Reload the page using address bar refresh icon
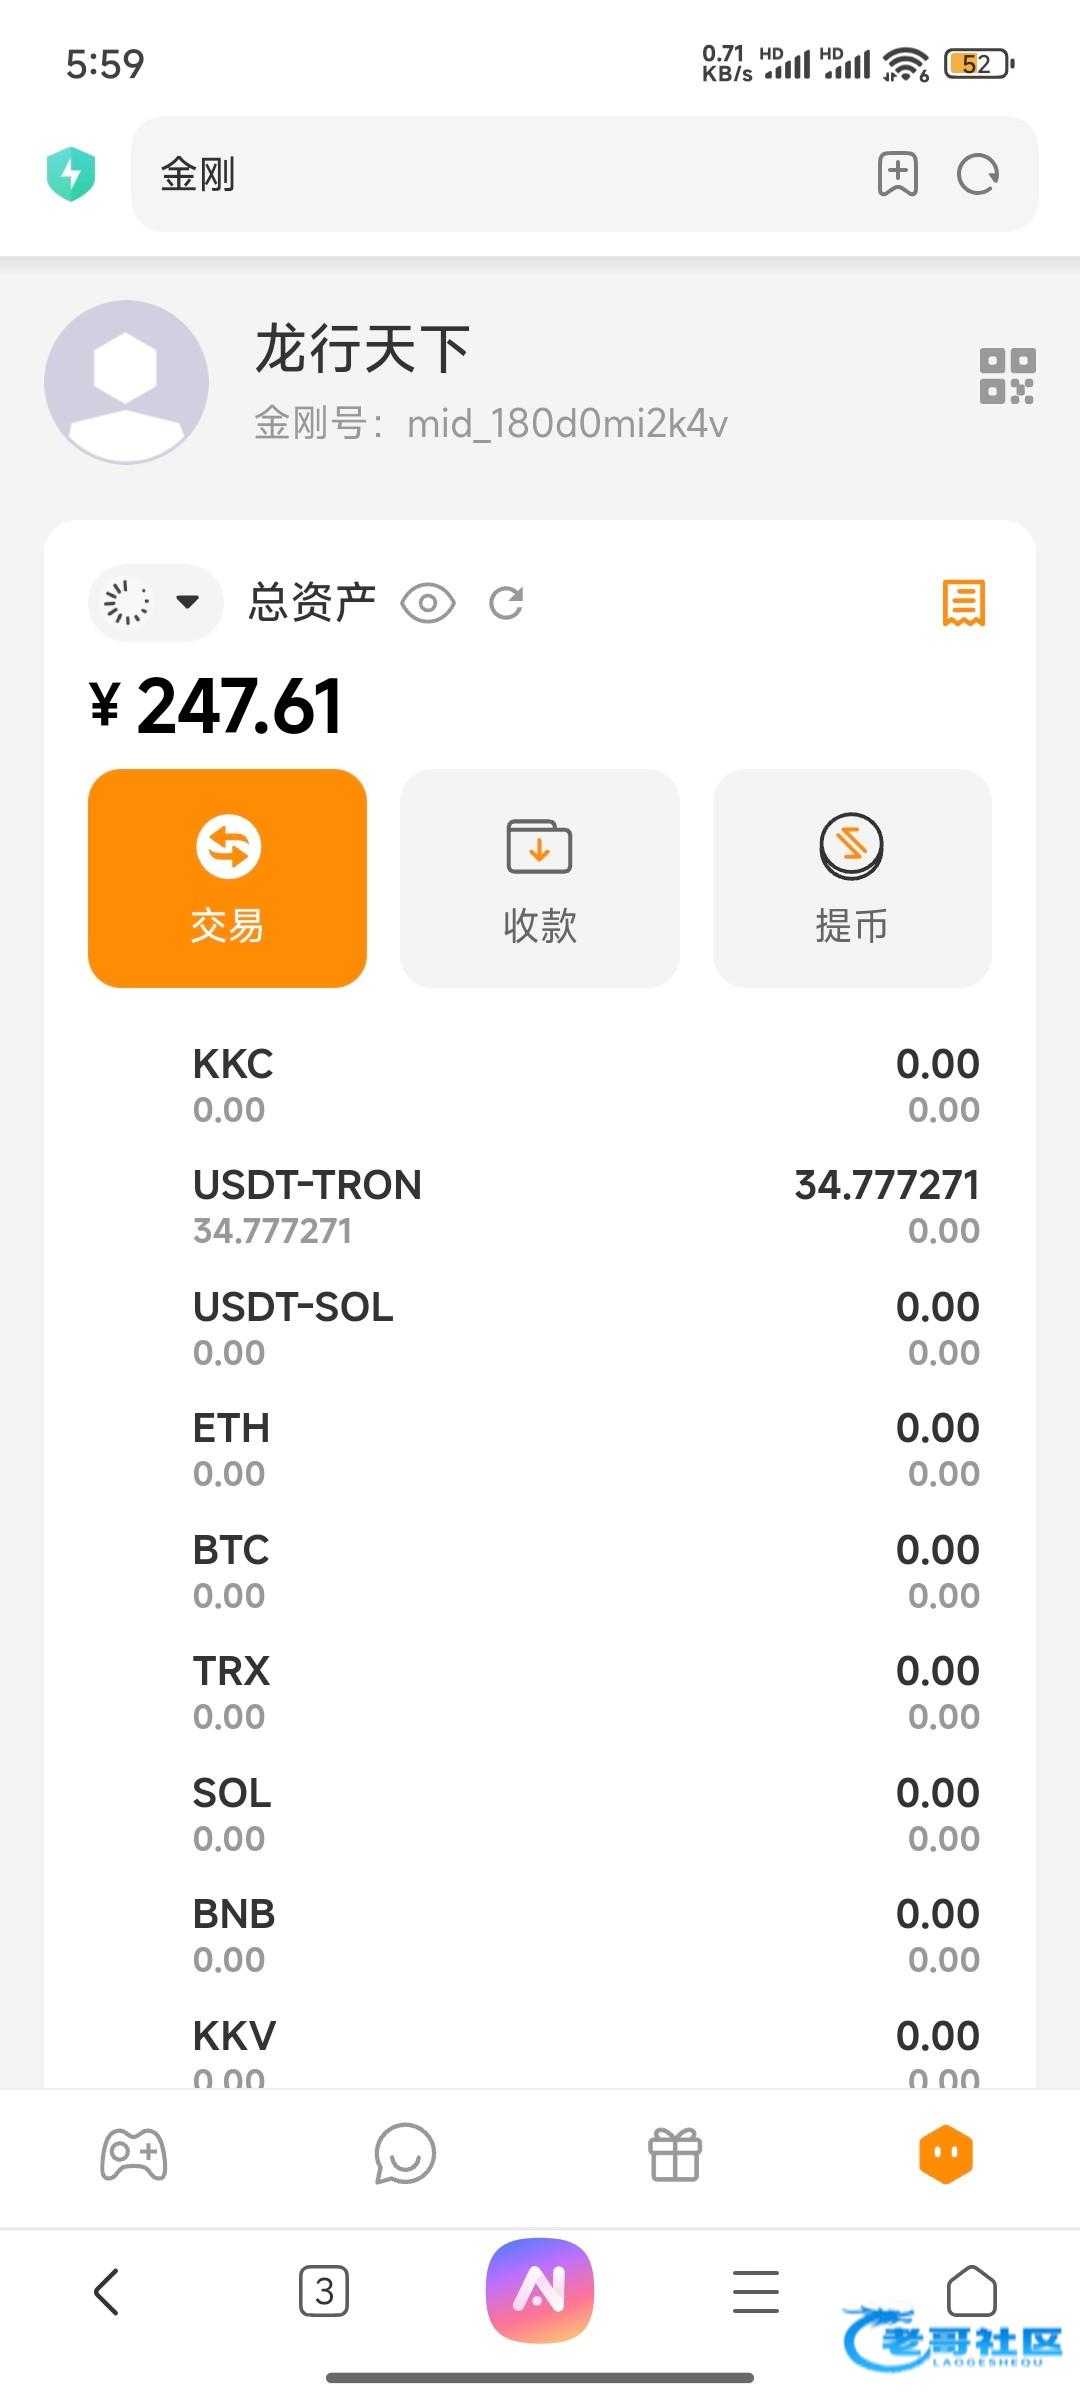This screenshot has width=1080, height=2400. (977, 175)
